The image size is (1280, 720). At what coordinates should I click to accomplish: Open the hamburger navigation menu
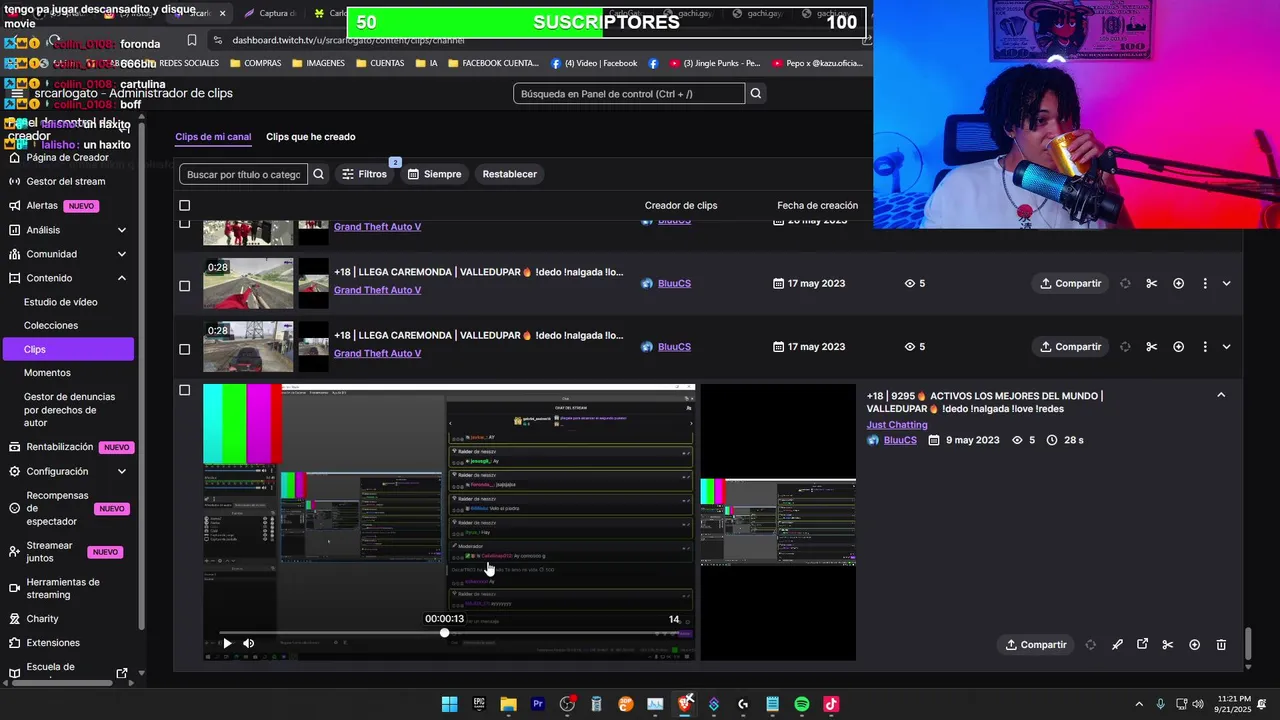[16, 93]
